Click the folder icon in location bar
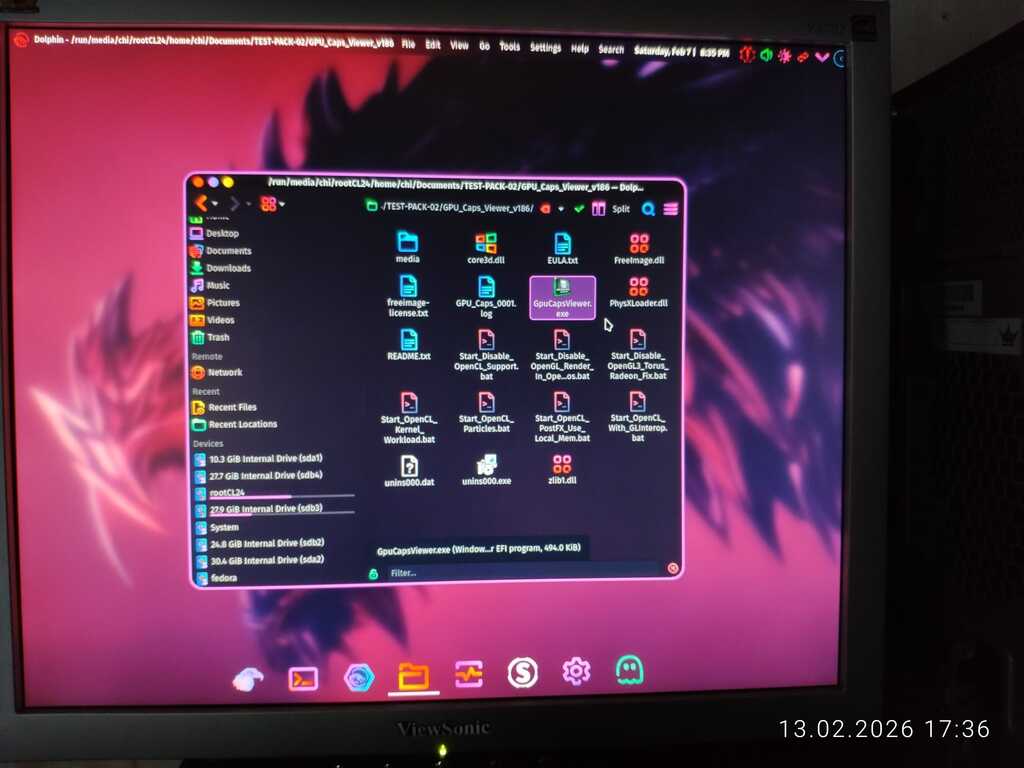 click(372, 206)
